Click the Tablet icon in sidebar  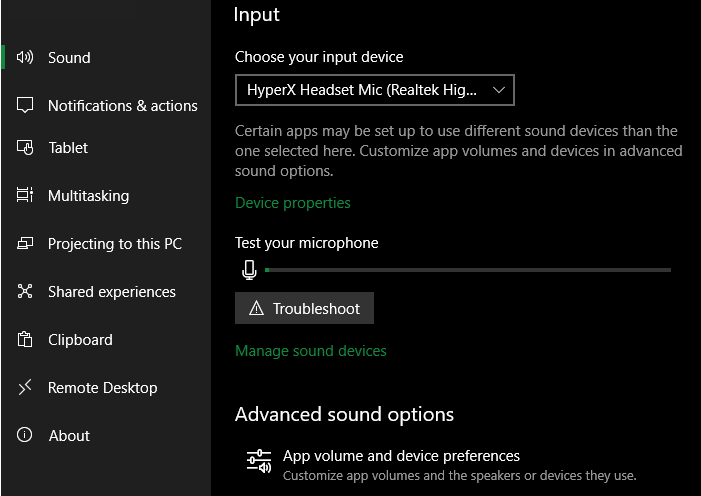point(25,148)
